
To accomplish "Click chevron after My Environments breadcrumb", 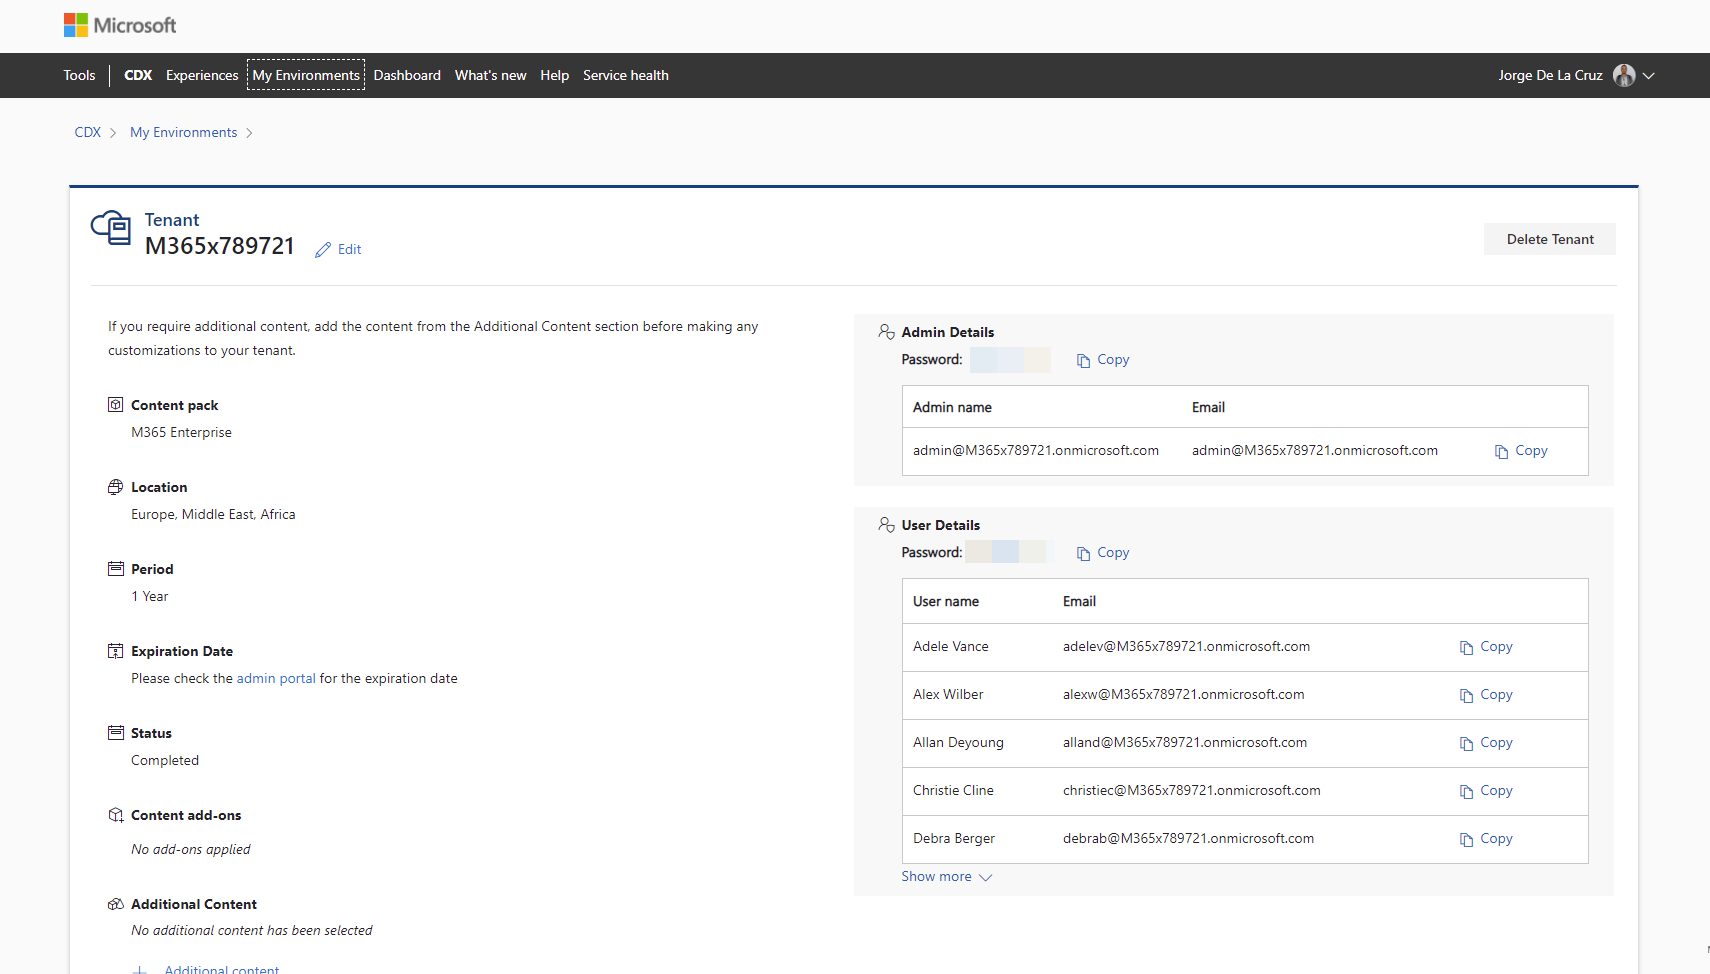I will click(249, 133).
